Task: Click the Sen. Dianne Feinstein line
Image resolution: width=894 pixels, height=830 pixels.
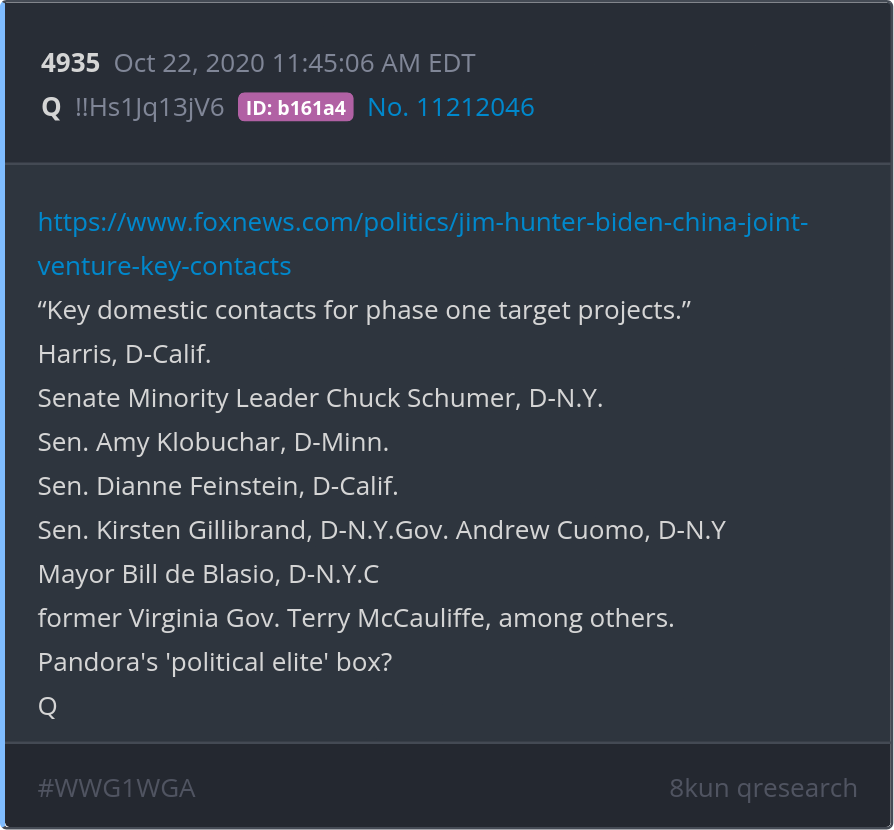Action: (218, 486)
